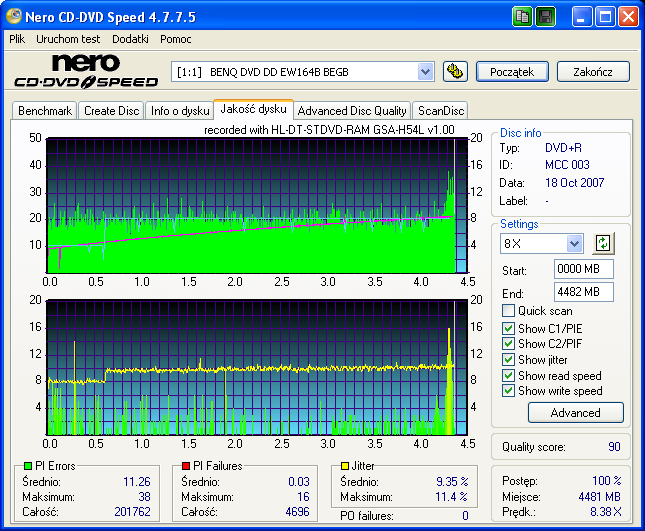645x531 pixels.
Task: Open the Advanced Disc Quality tab
Action: (x=352, y=111)
